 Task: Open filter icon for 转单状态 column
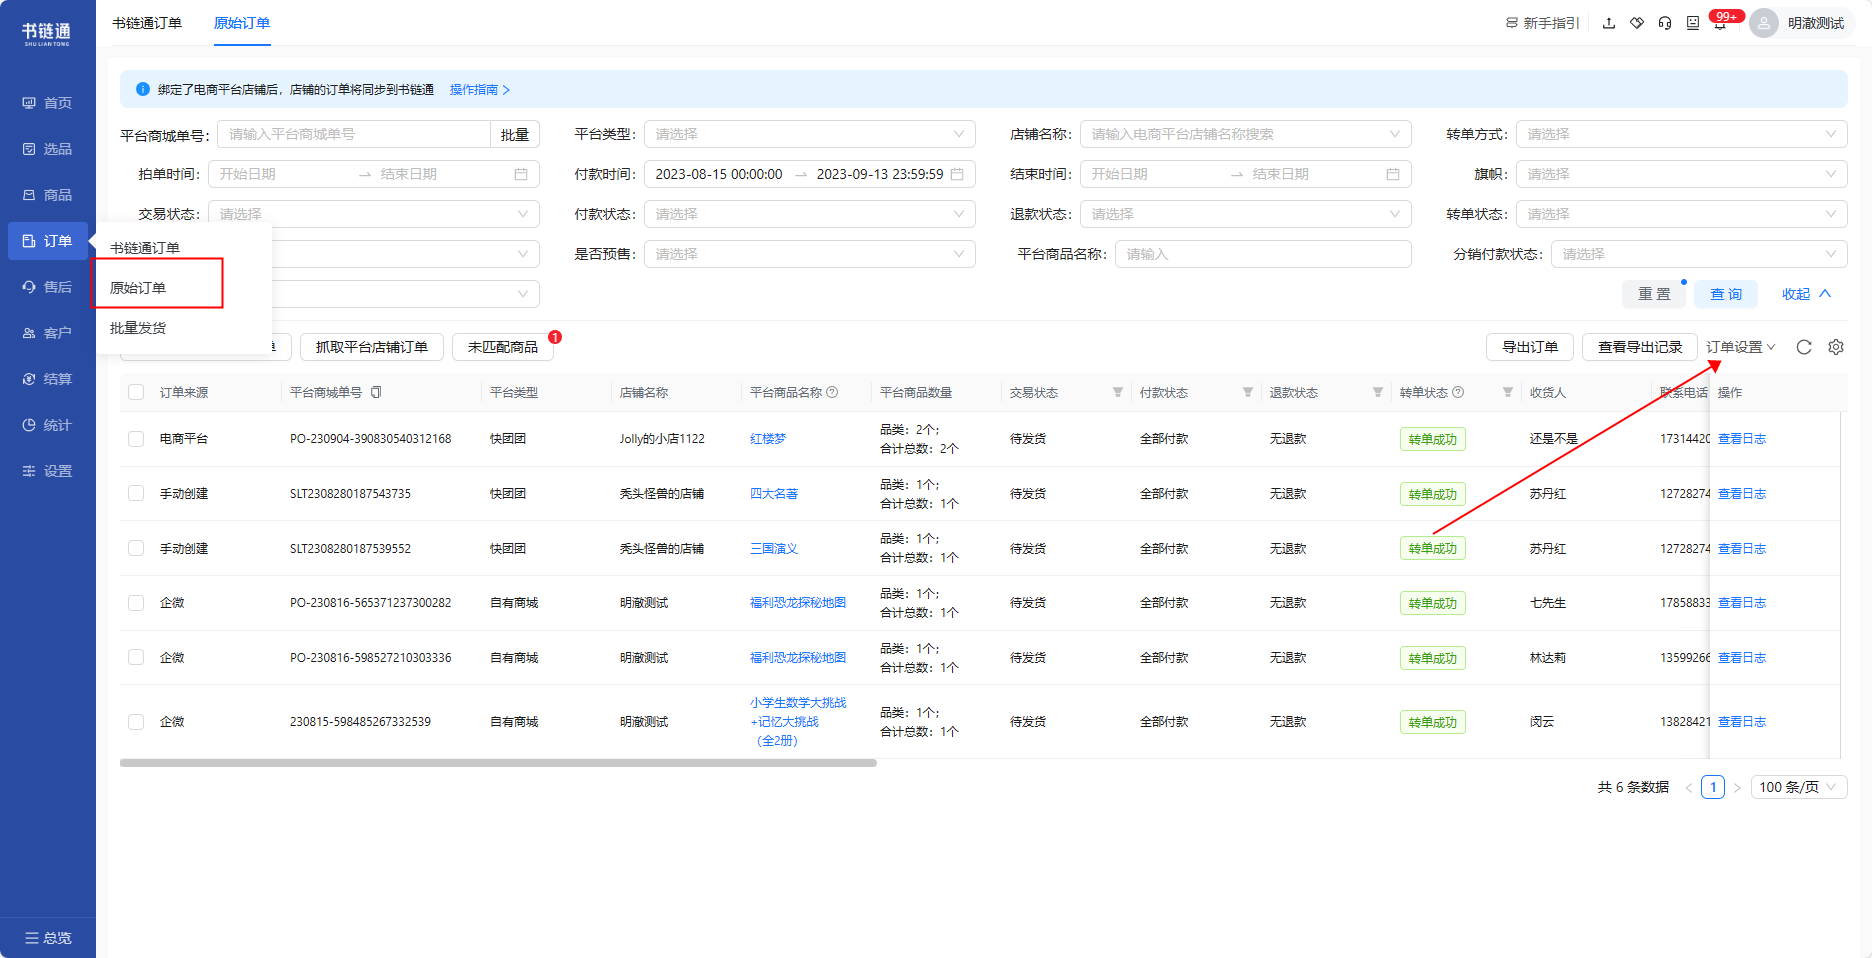[x=1508, y=392]
